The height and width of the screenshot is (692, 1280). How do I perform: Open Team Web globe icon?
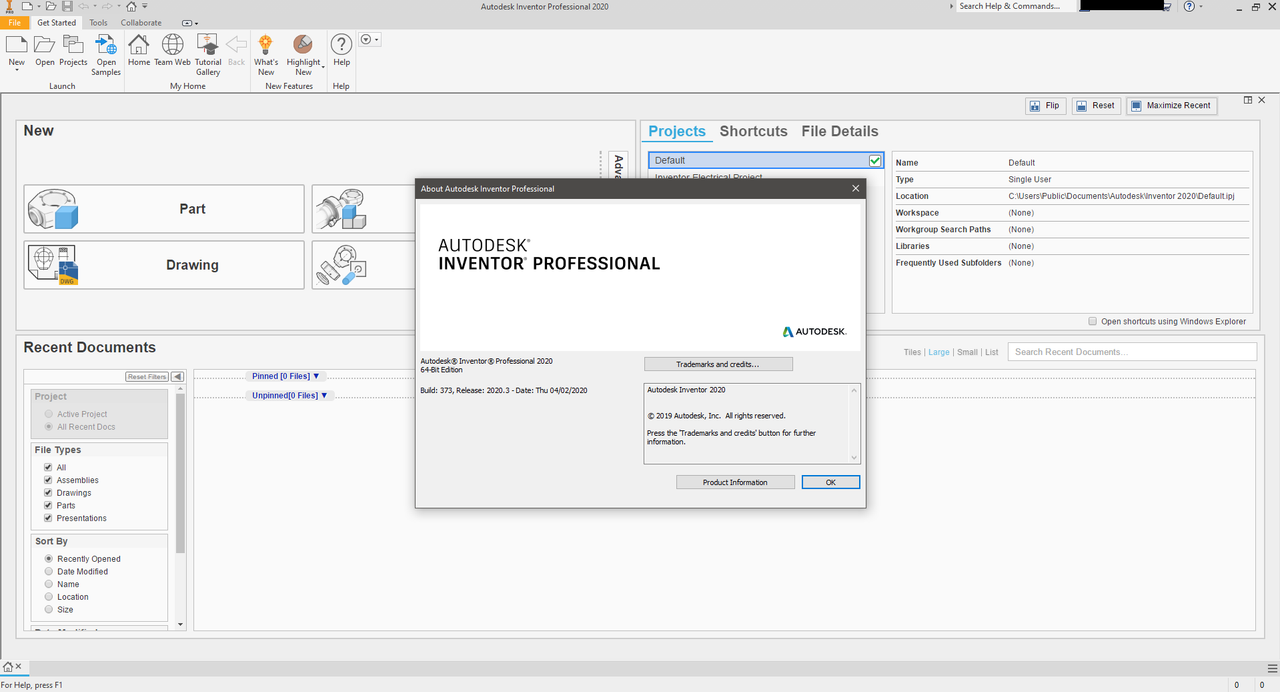tap(172, 45)
